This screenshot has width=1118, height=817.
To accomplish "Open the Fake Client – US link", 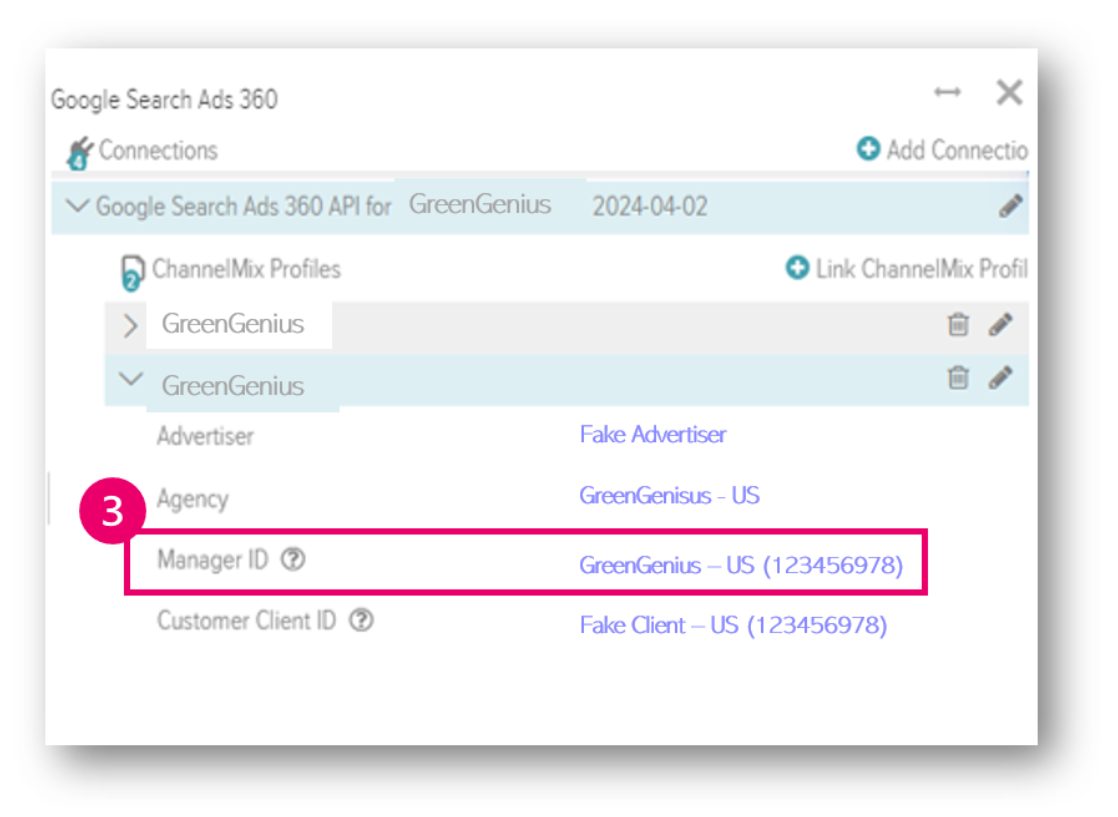I will click(x=733, y=625).
